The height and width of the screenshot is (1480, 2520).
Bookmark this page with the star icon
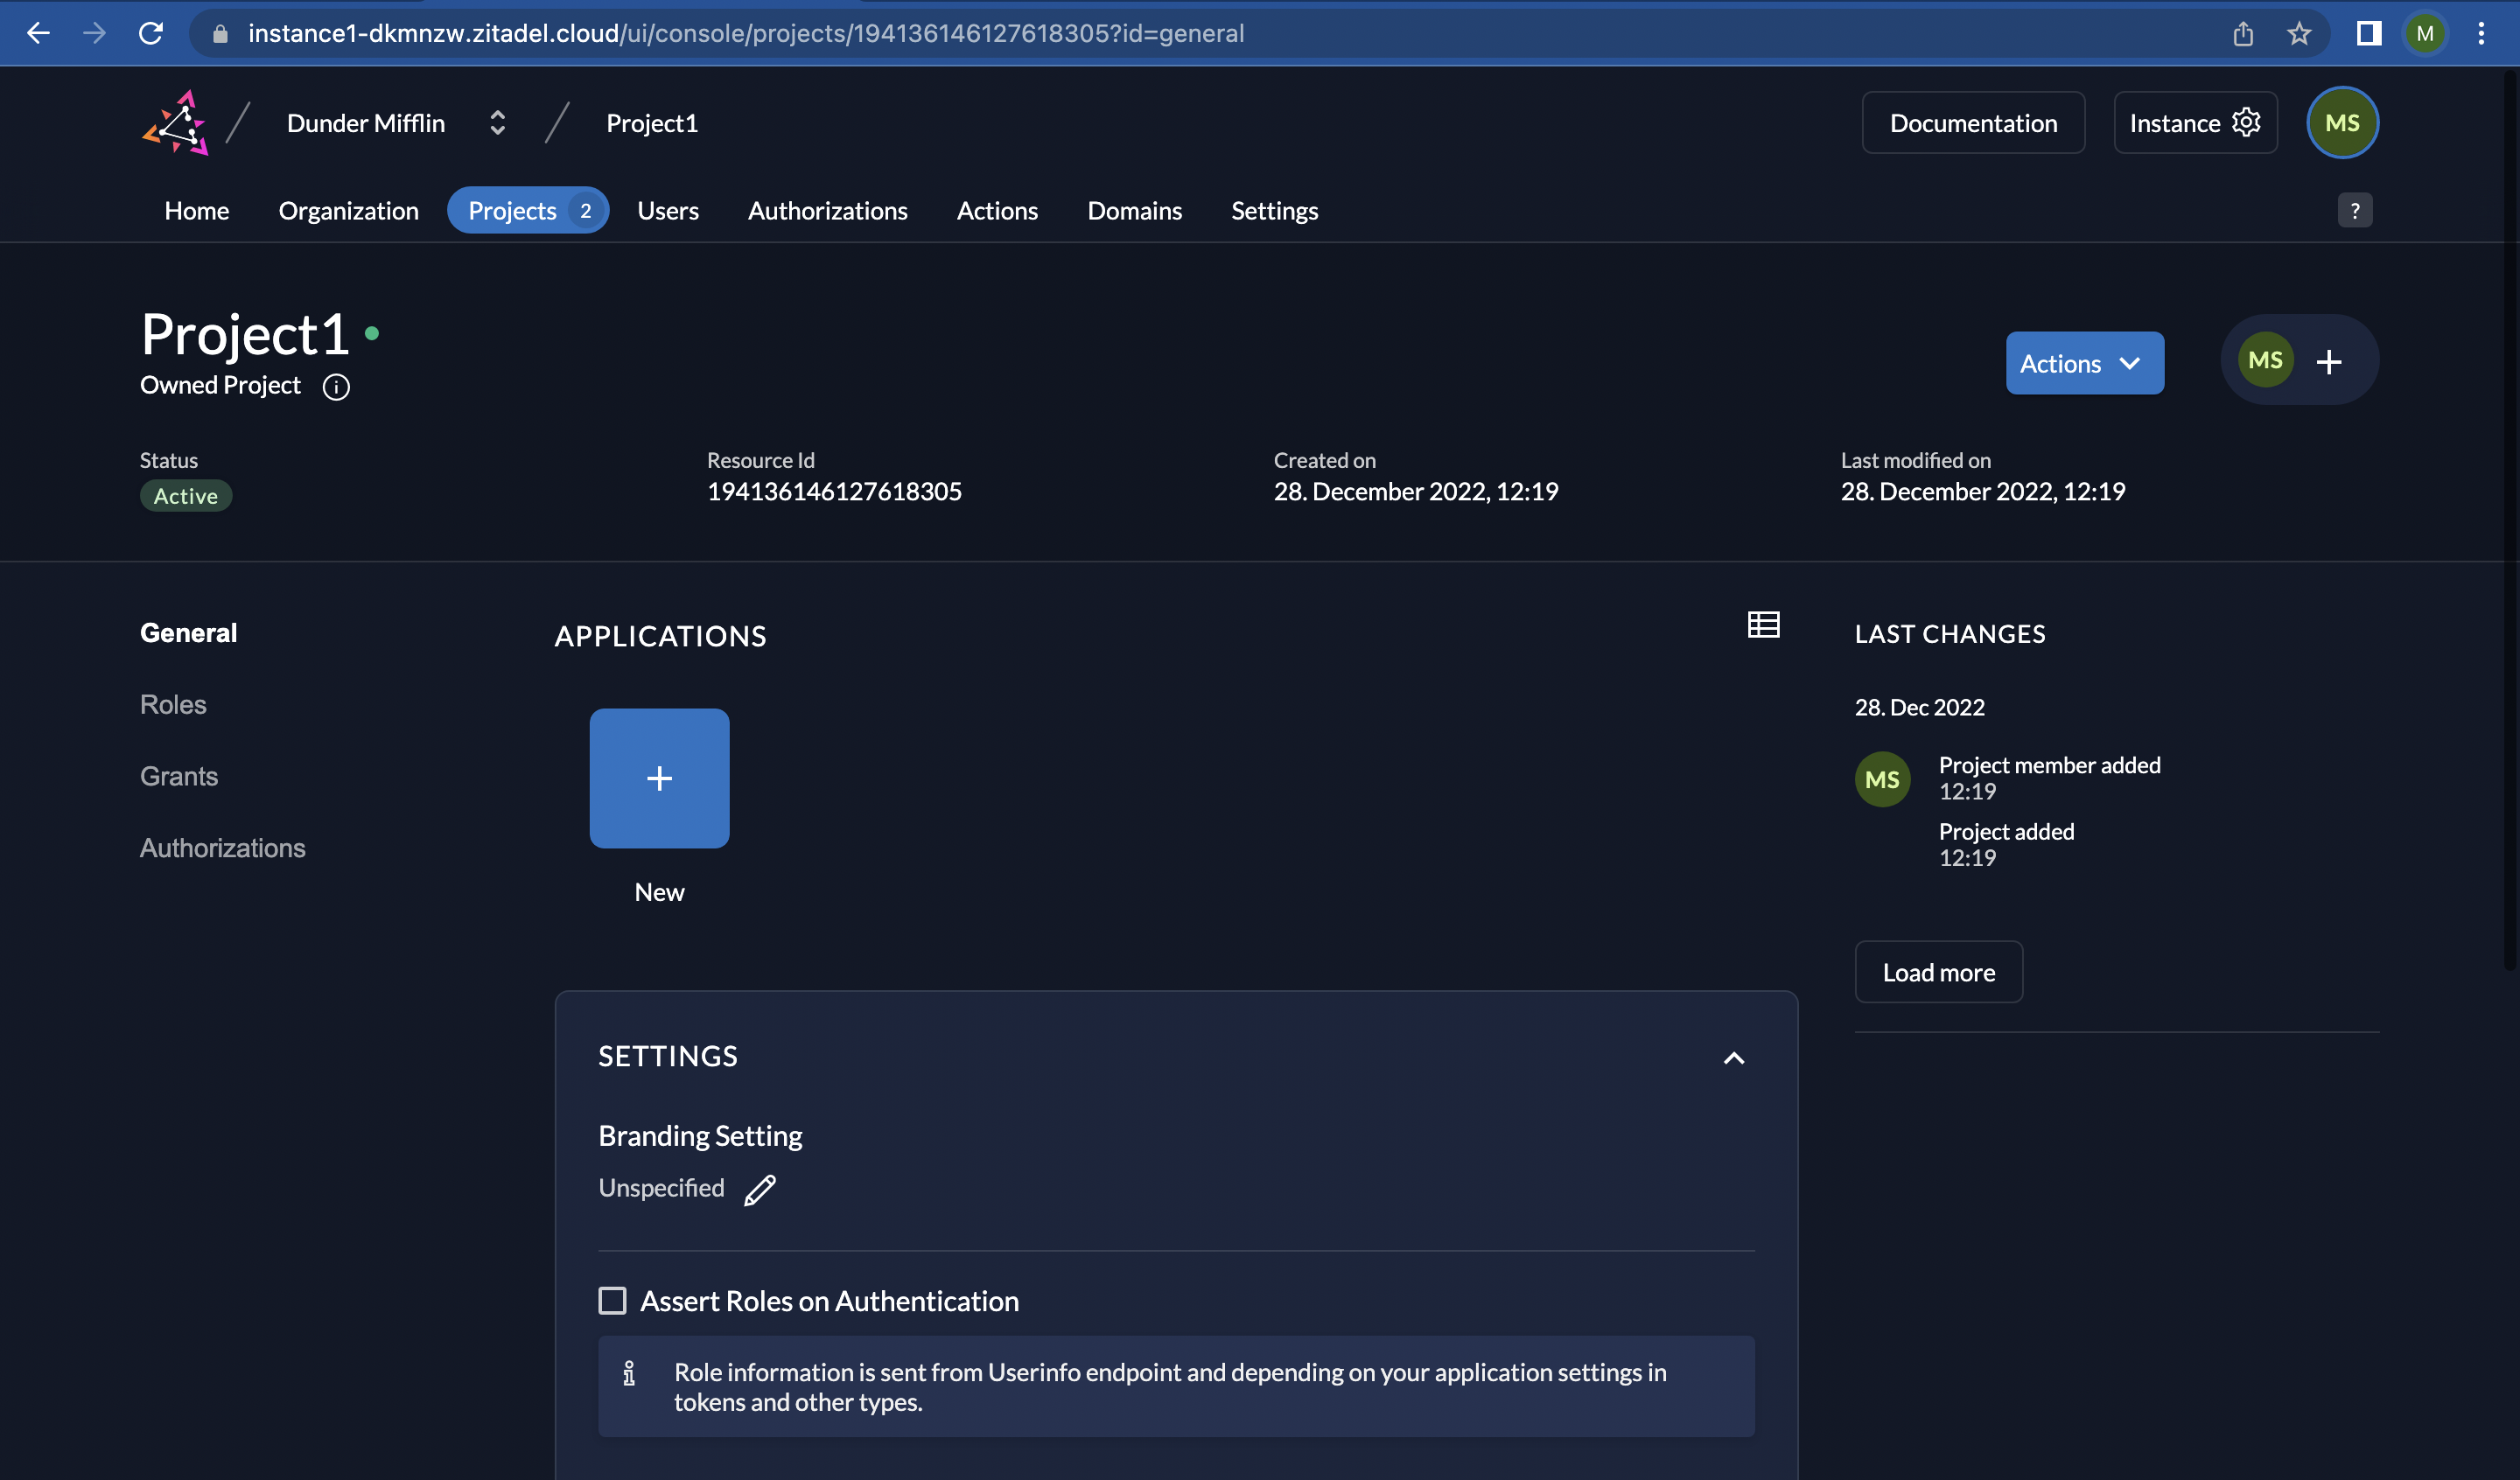(2299, 34)
